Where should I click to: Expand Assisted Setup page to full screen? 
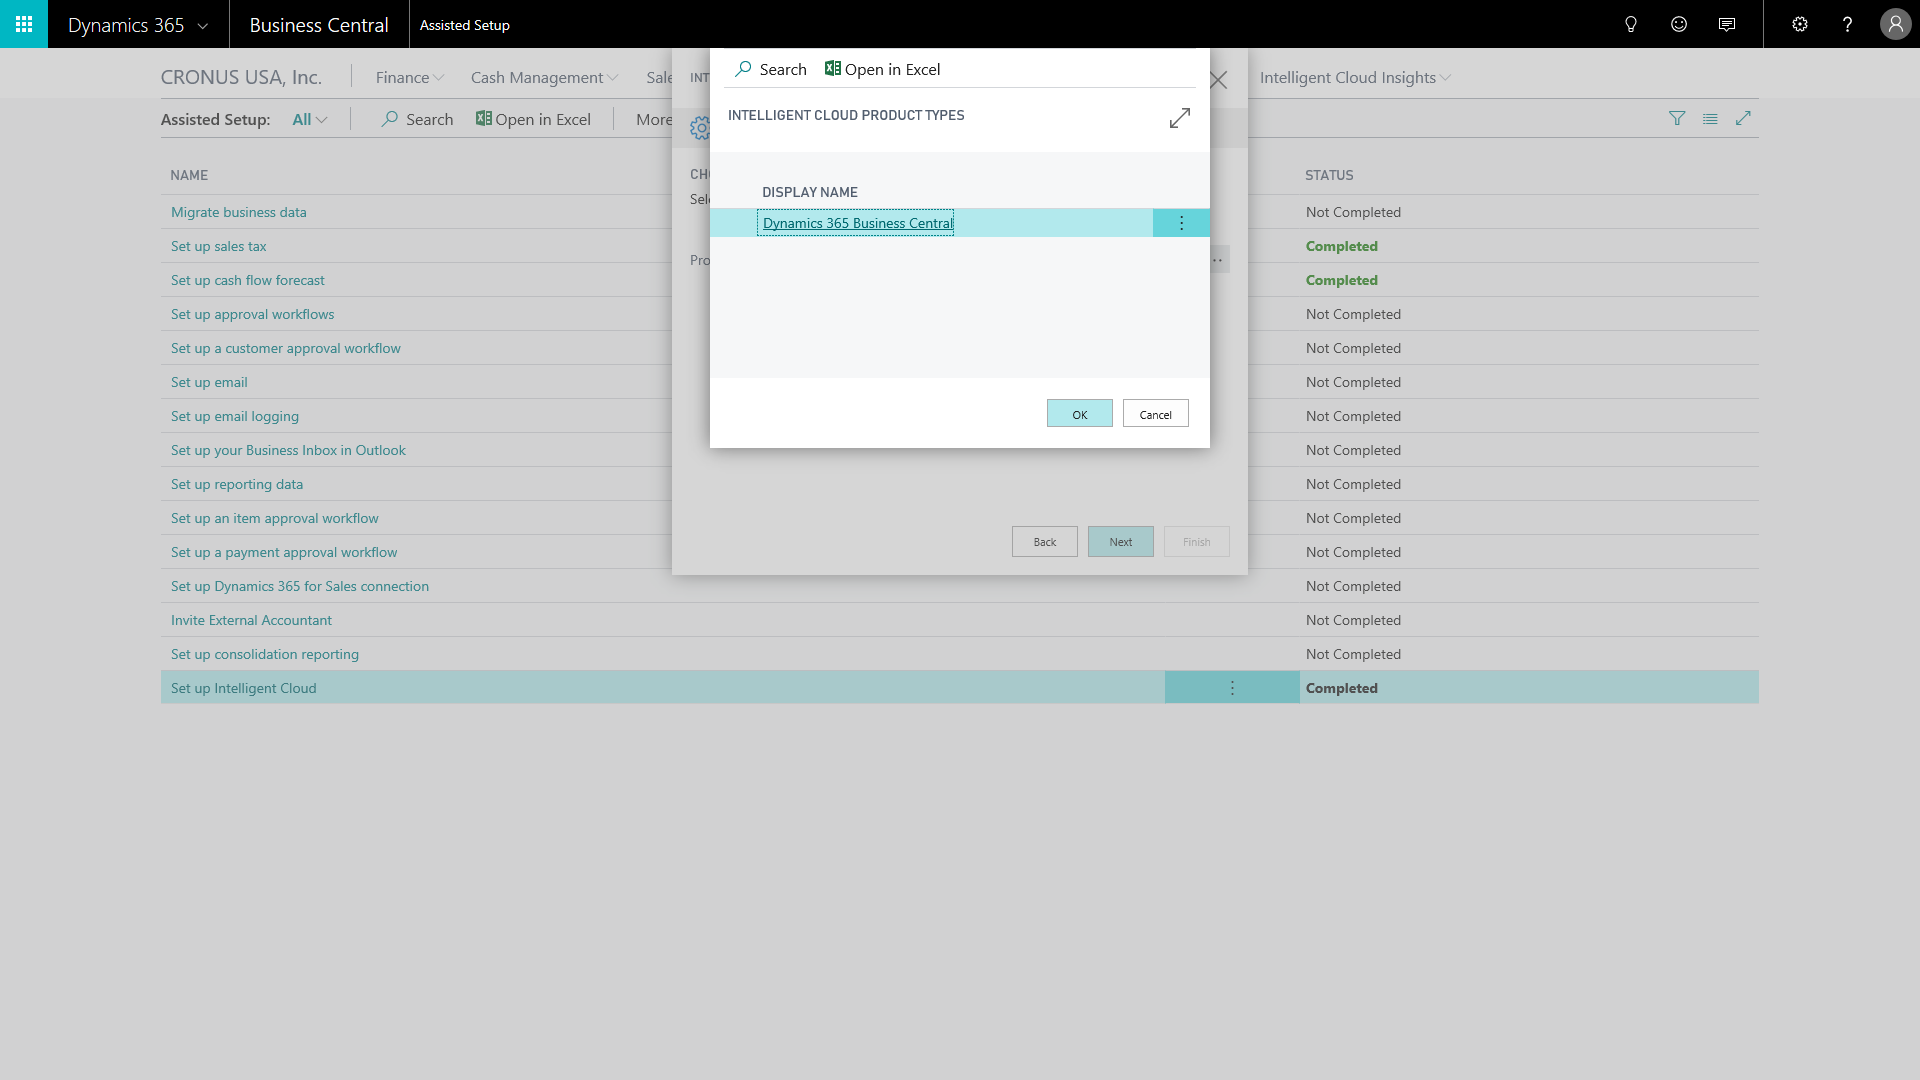[x=1743, y=118]
